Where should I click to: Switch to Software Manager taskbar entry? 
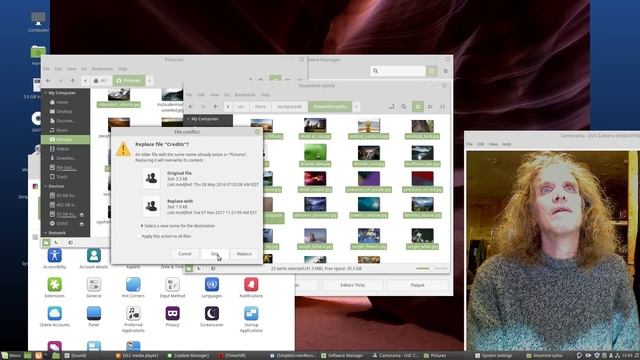(342, 356)
